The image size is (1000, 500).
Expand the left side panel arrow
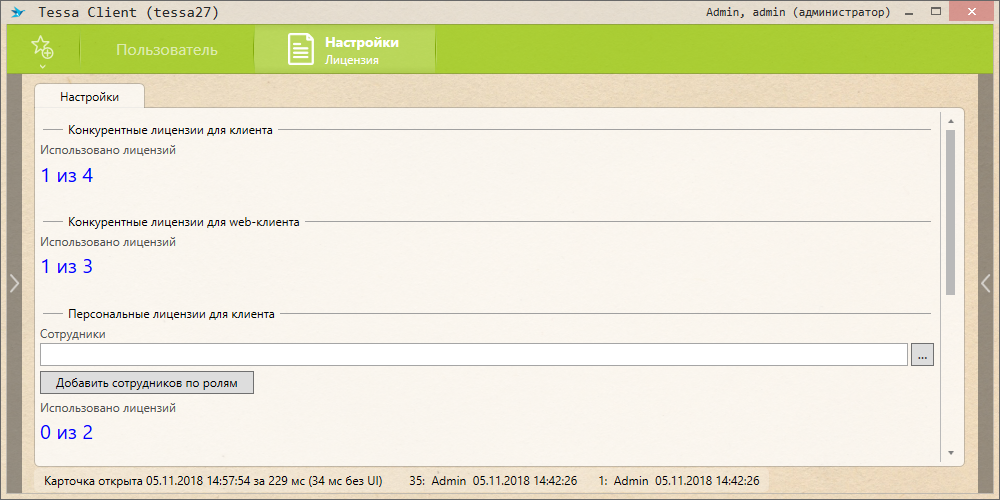click(14, 283)
